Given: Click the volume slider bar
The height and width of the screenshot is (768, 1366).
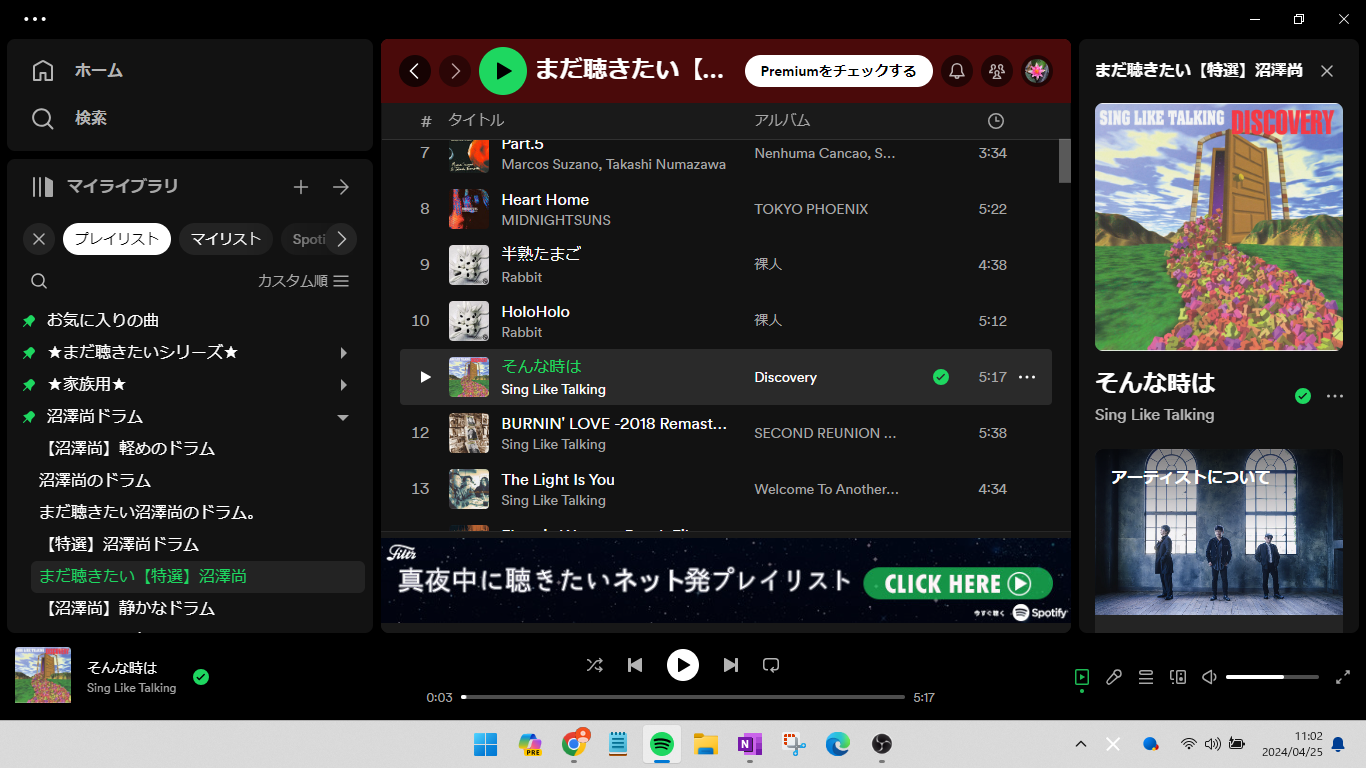Looking at the screenshot, I should pos(1271,677).
